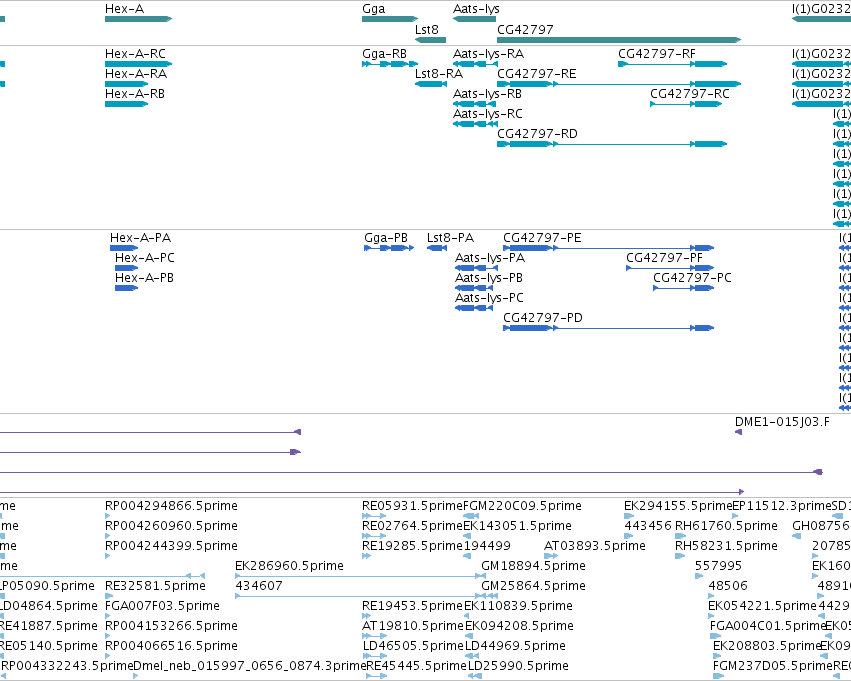Click the Lst8 gene label
The width and height of the screenshot is (851, 681).
(427, 30)
